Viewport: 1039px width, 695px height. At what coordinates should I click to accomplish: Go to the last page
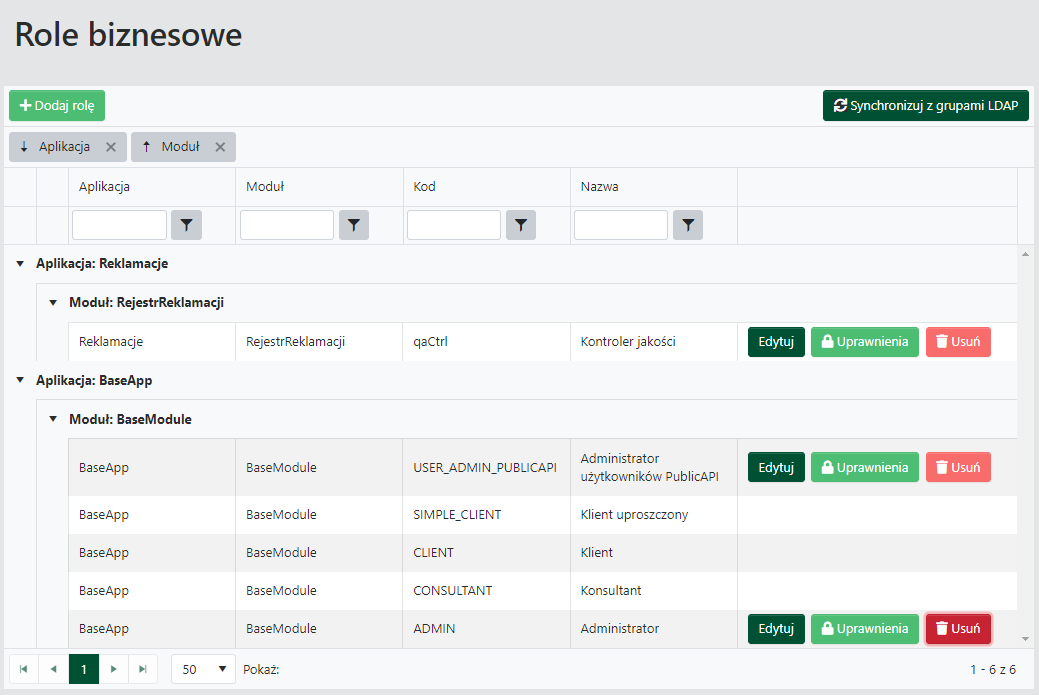pos(142,669)
